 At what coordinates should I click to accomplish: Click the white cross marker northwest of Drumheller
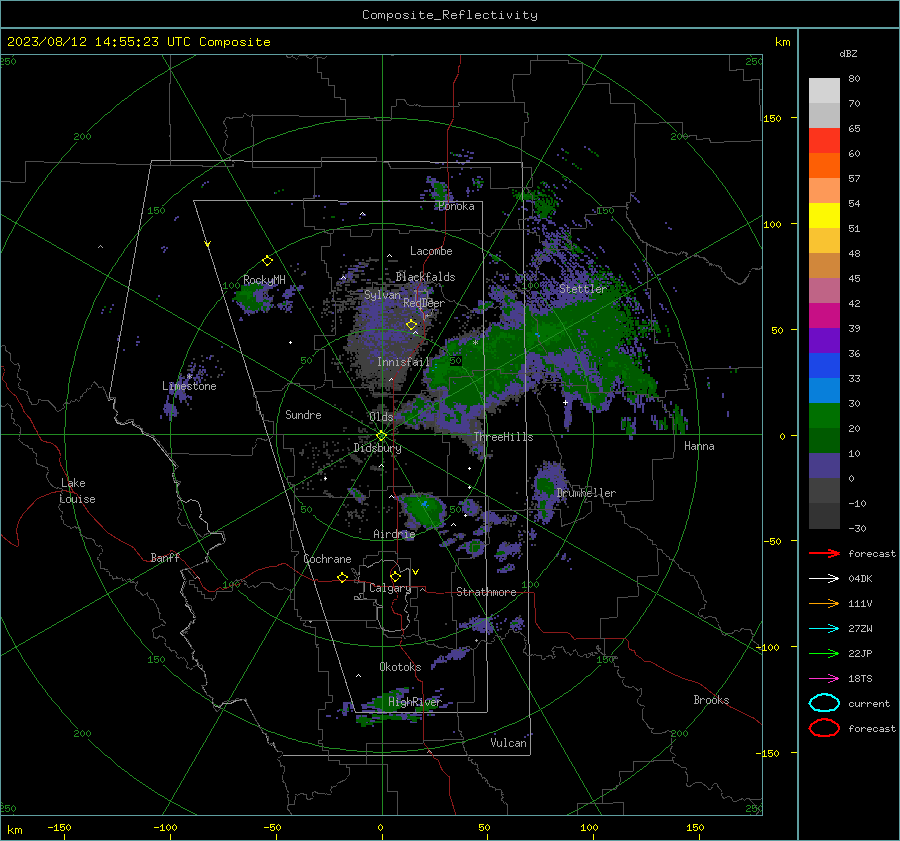565,402
